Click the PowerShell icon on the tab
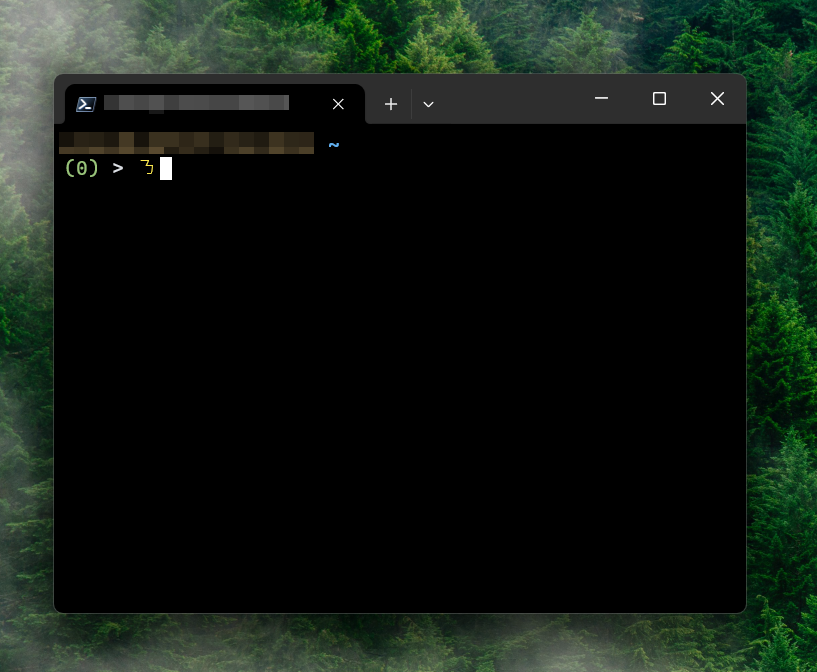Image resolution: width=817 pixels, height=672 pixels. click(86, 104)
